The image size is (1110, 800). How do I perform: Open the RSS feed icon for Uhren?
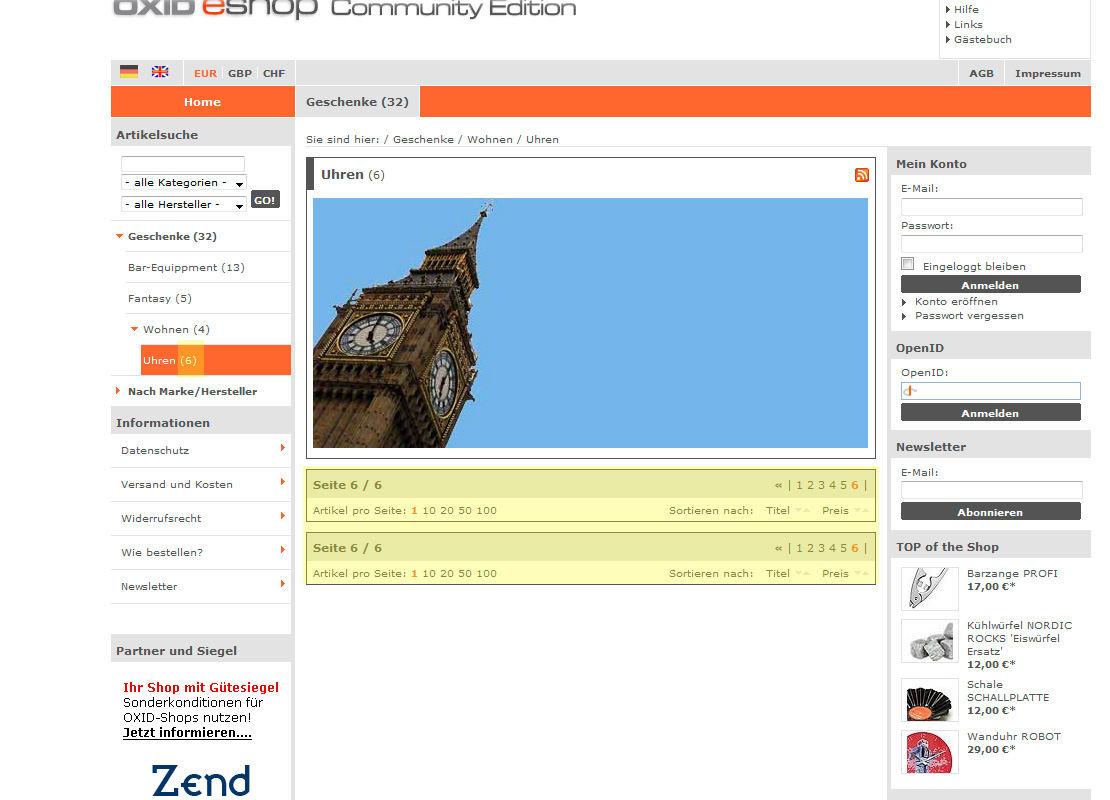[861, 175]
